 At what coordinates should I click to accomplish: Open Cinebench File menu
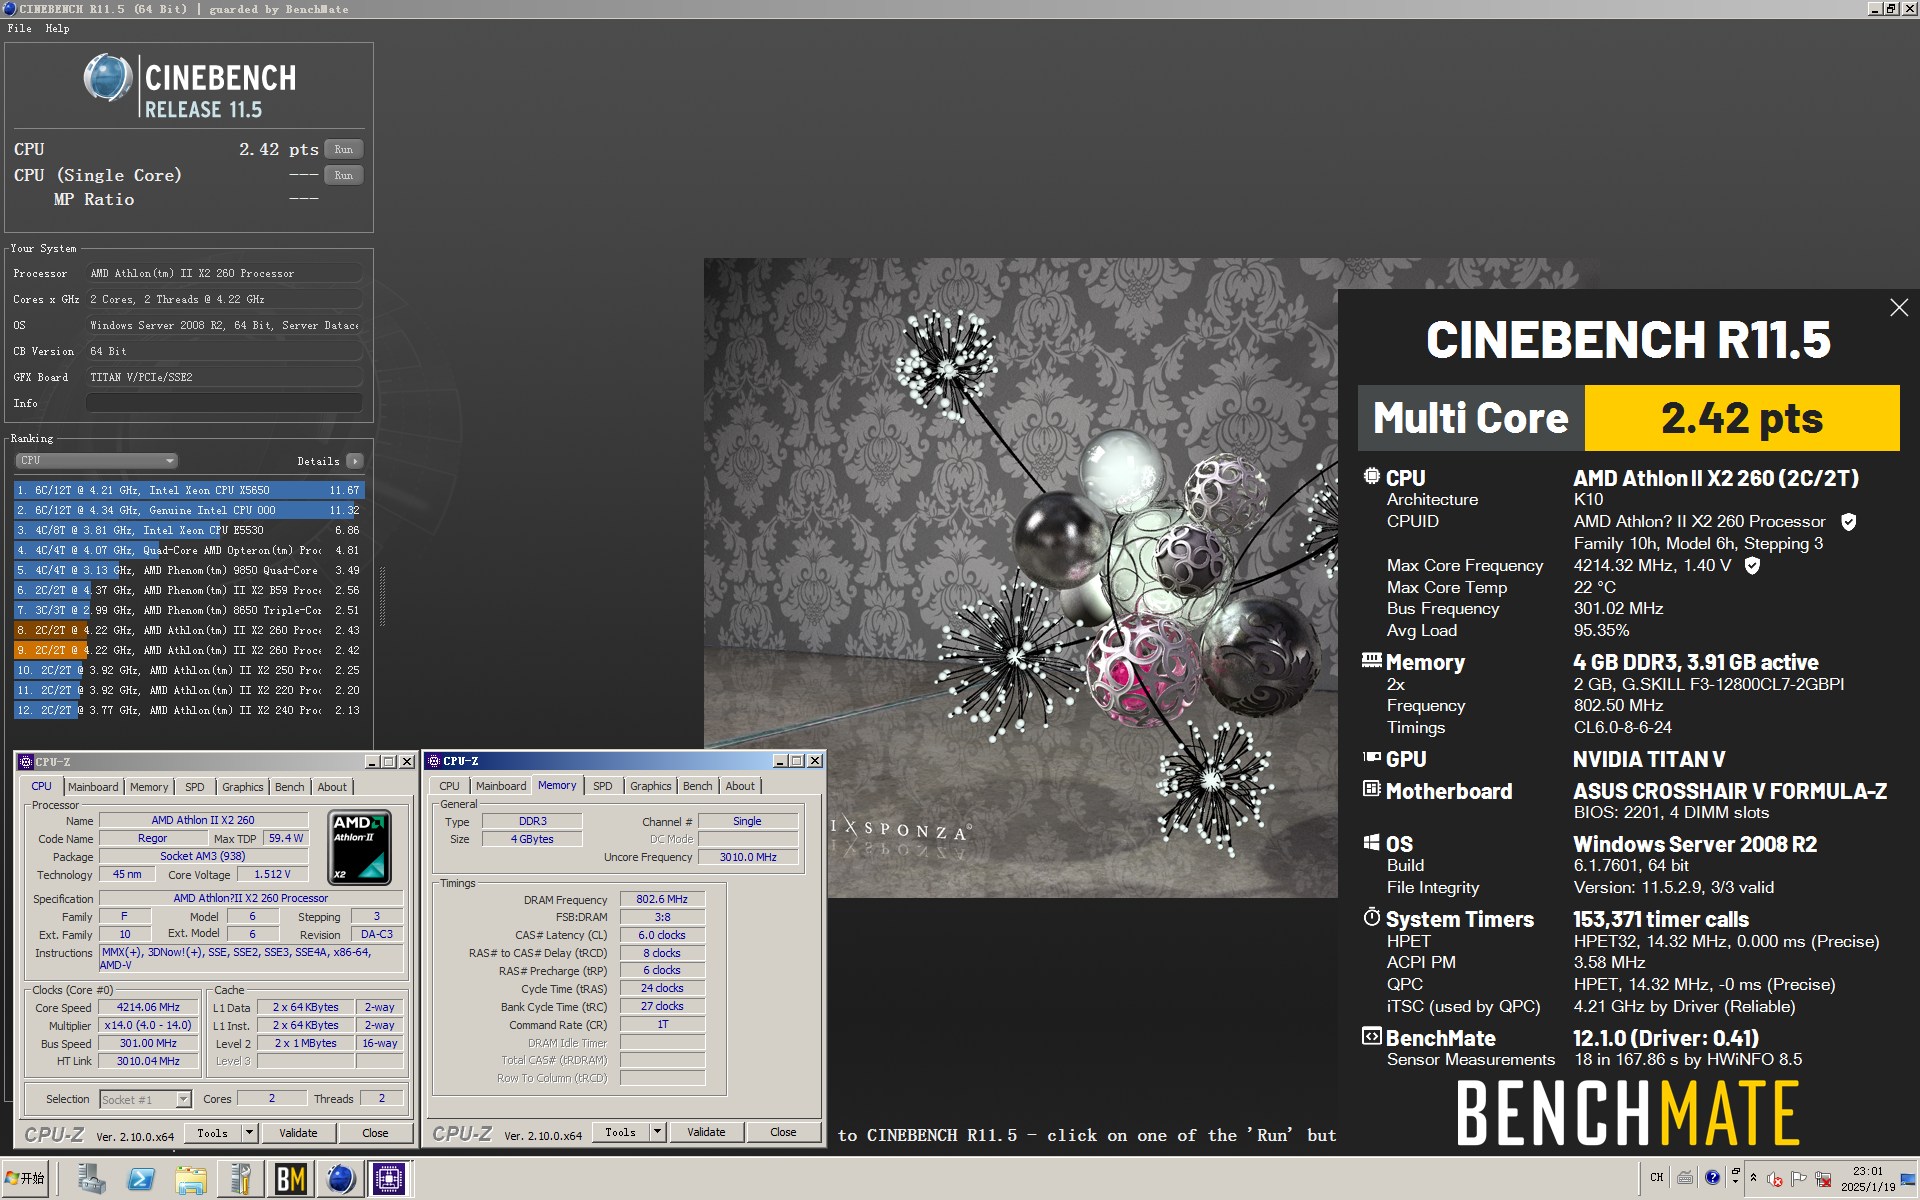(19, 29)
